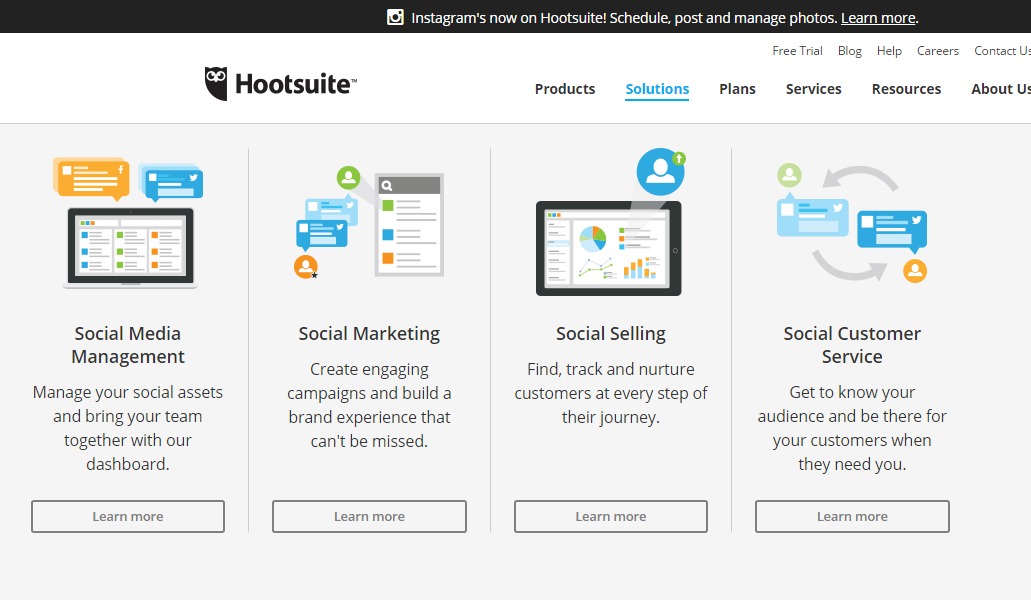Open the Free Trial link

[797, 50]
